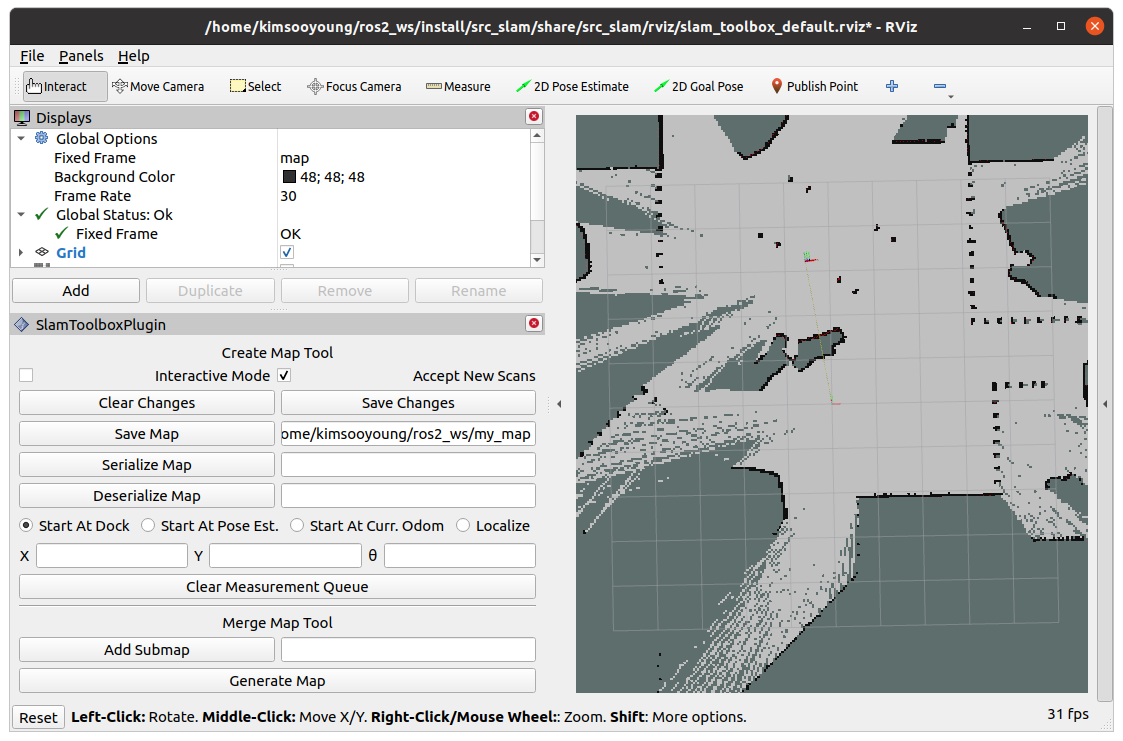Click the Serialize Map button
The height and width of the screenshot is (741, 1123).
point(147,465)
